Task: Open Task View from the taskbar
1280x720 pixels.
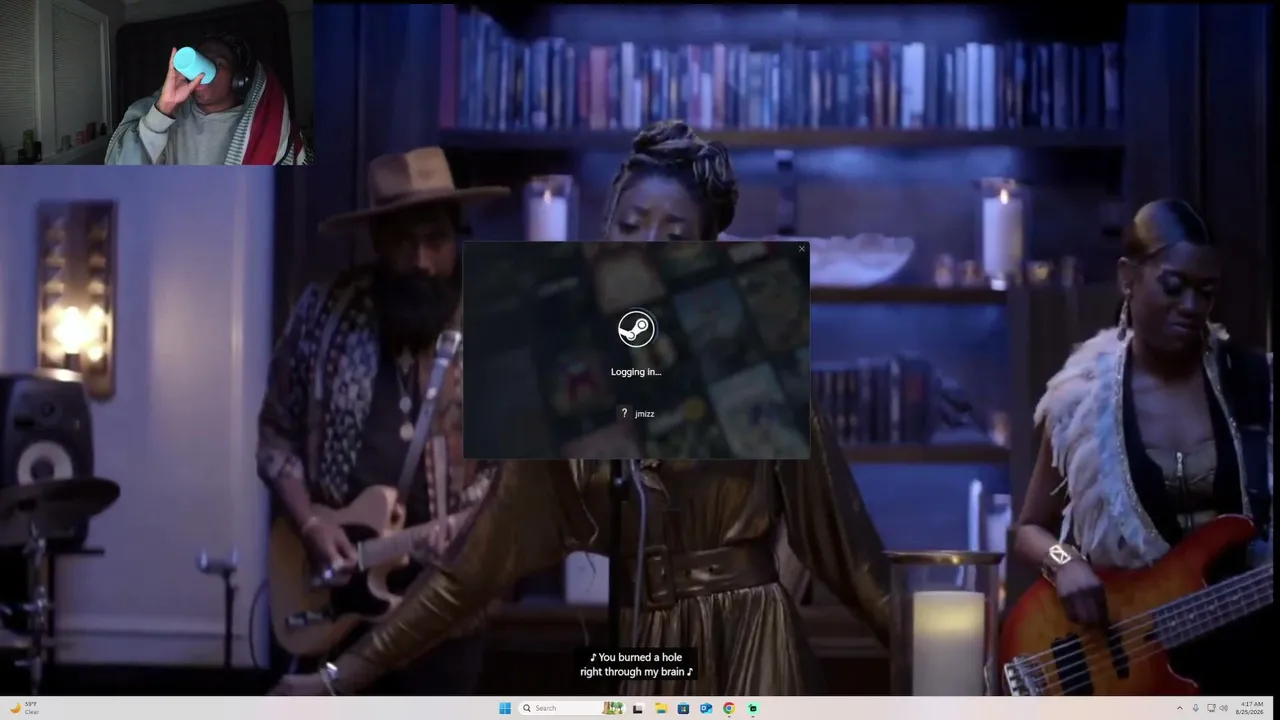Action: click(x=637, y=708)
